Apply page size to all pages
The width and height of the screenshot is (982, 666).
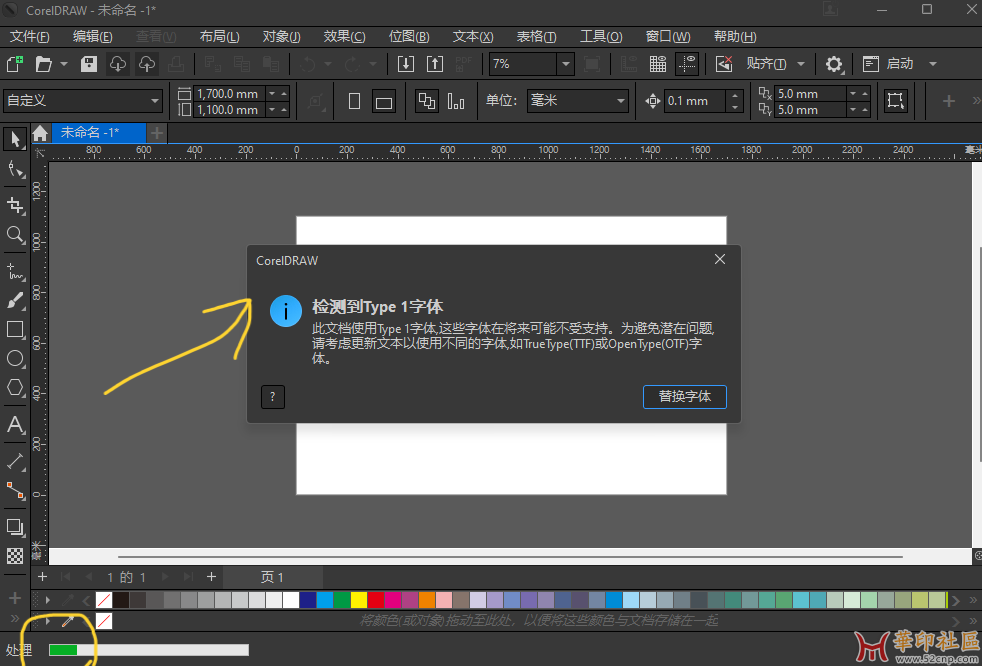pos(426,101)
